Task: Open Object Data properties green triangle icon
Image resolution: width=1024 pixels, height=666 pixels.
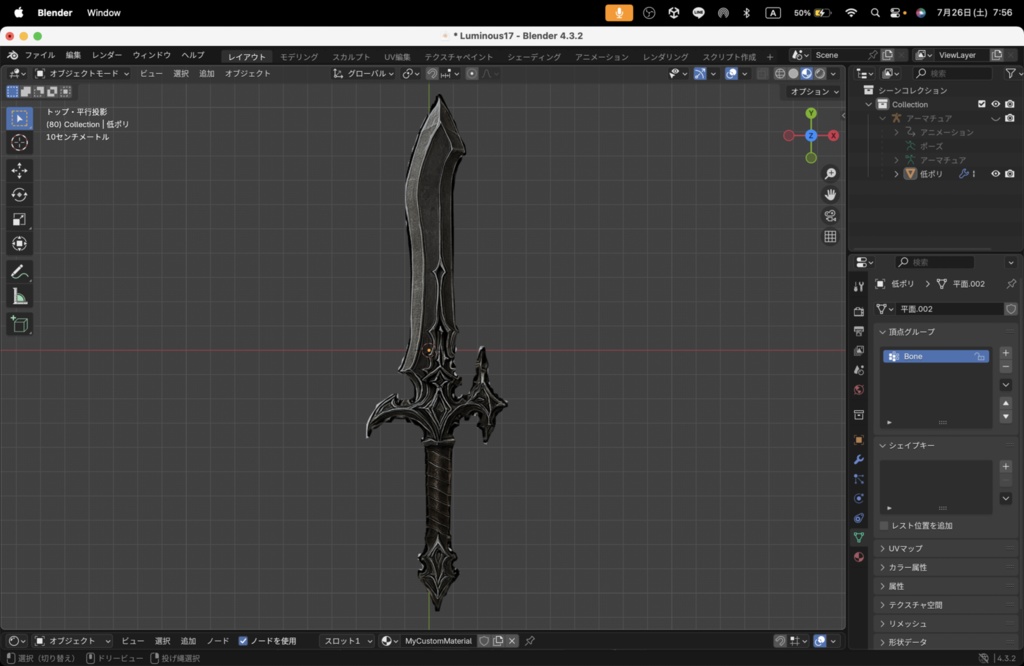Action: pyautogui.click(x=859, y=538)
